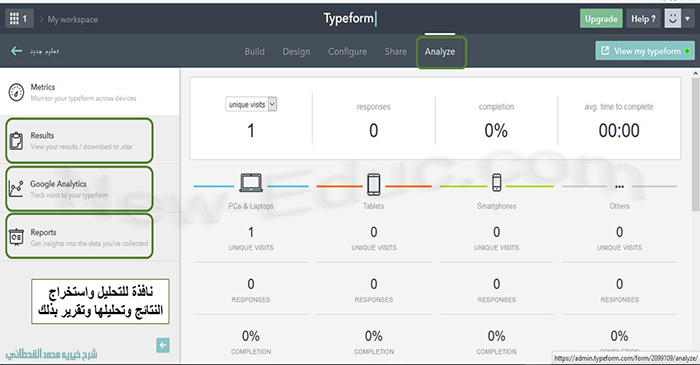The width and height of the screenshot is (700, 365).
Task: Choose the Smartphones device icon
Action: pyautogui.click(x=496, y=183)
